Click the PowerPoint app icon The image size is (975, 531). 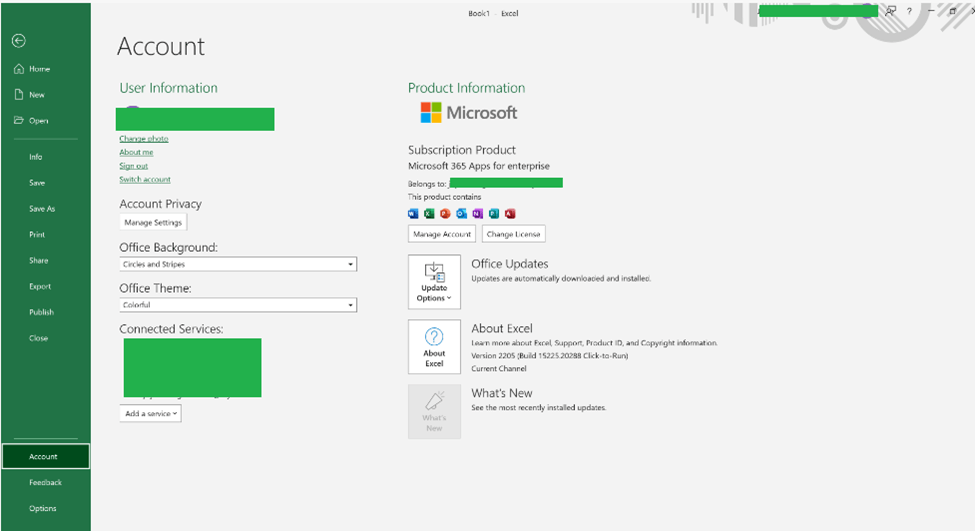click(445, 214)
